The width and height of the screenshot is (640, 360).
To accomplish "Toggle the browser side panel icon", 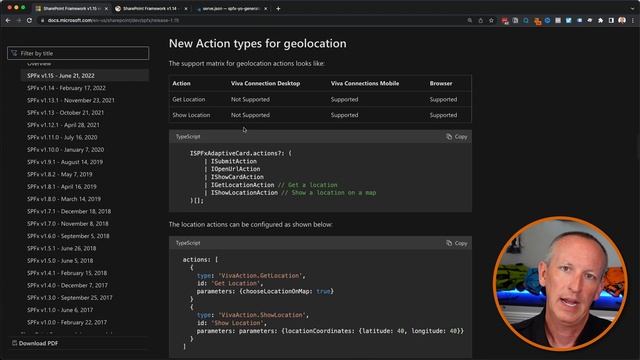I will [x=611, y=20].
